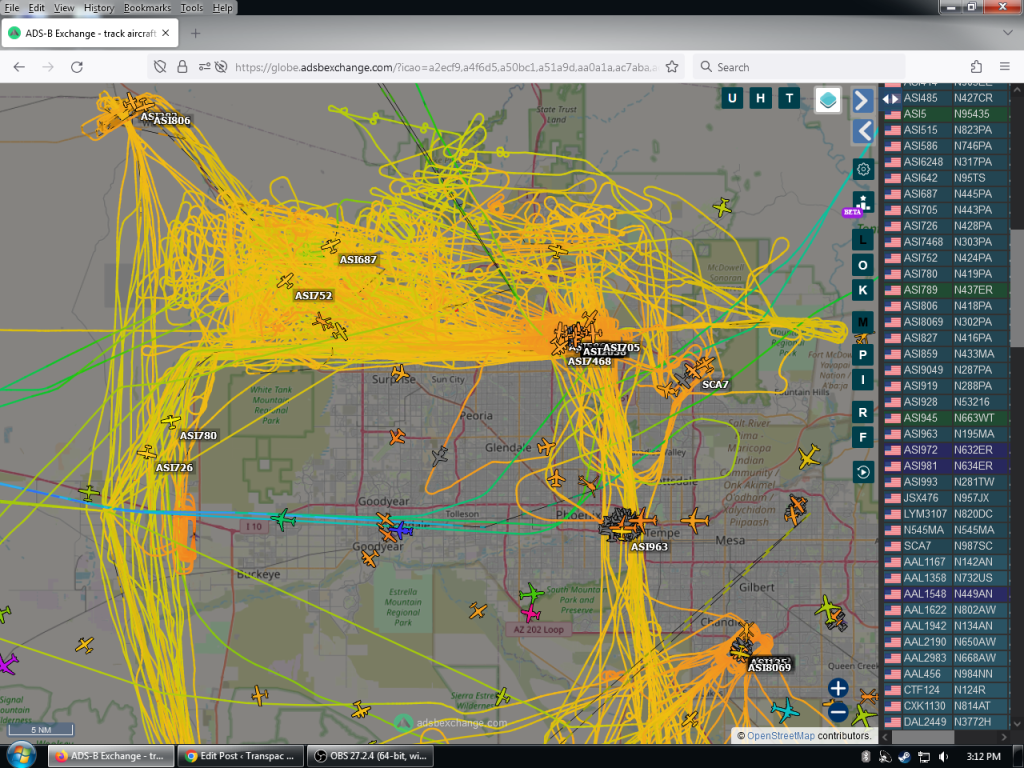Select the magenta aircraft near AZ 202 Loop

pyautogui.click(x=530, y=614)
